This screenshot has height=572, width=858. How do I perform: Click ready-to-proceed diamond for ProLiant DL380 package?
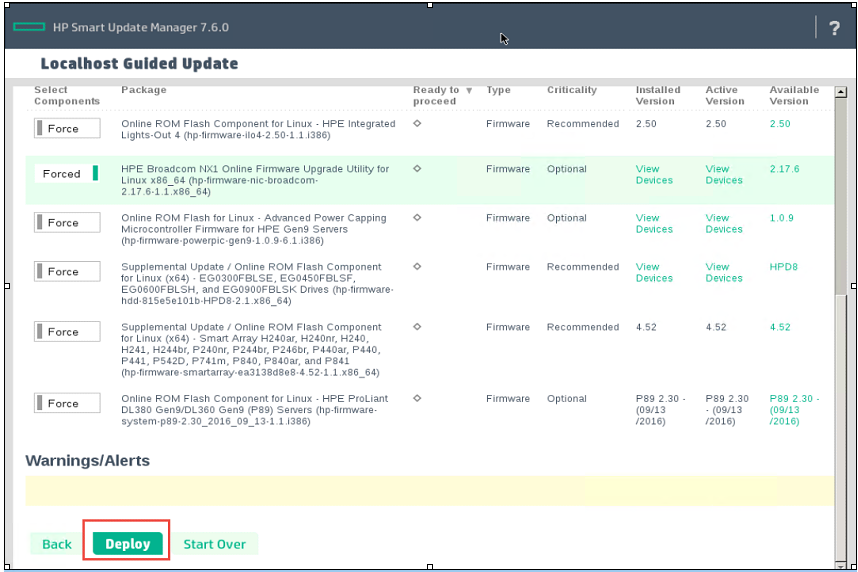(417, 398)
